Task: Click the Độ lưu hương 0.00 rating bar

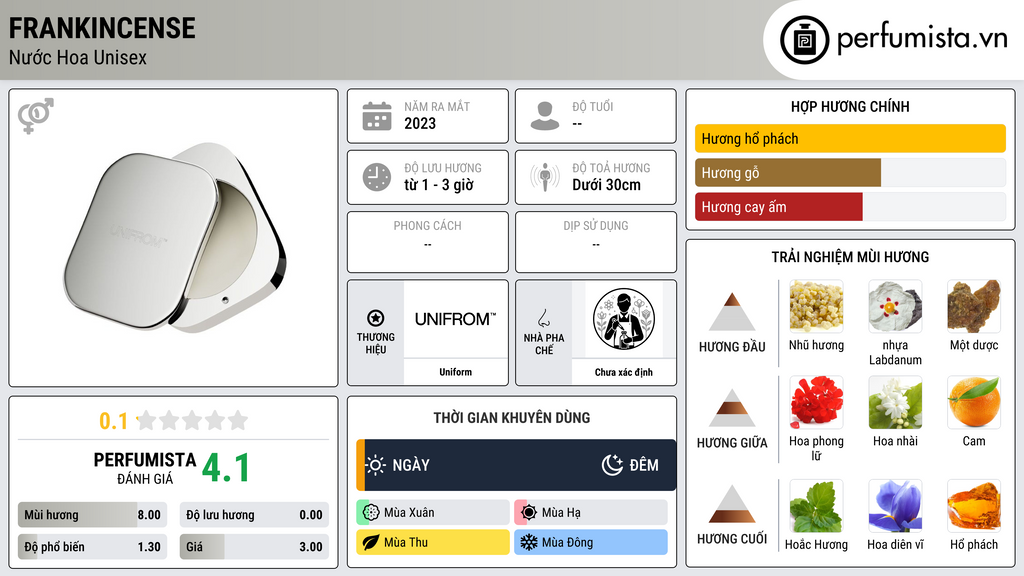Action: click(254, 515)
